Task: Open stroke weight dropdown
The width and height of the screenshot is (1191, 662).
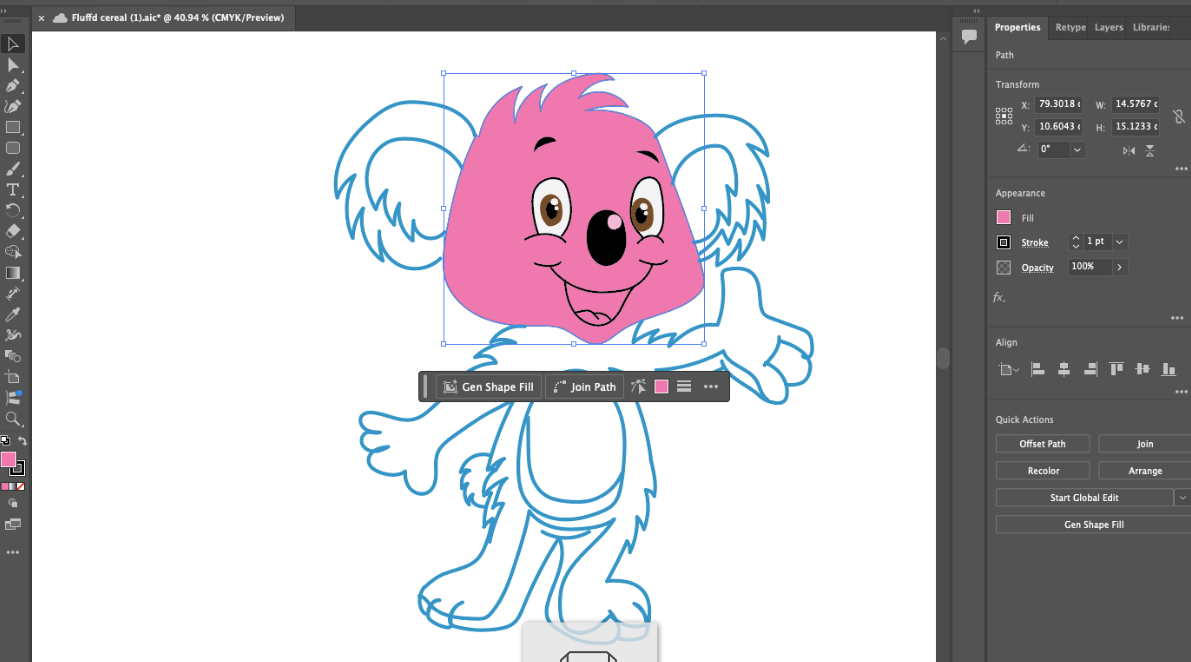Action: pos(1119,242)
